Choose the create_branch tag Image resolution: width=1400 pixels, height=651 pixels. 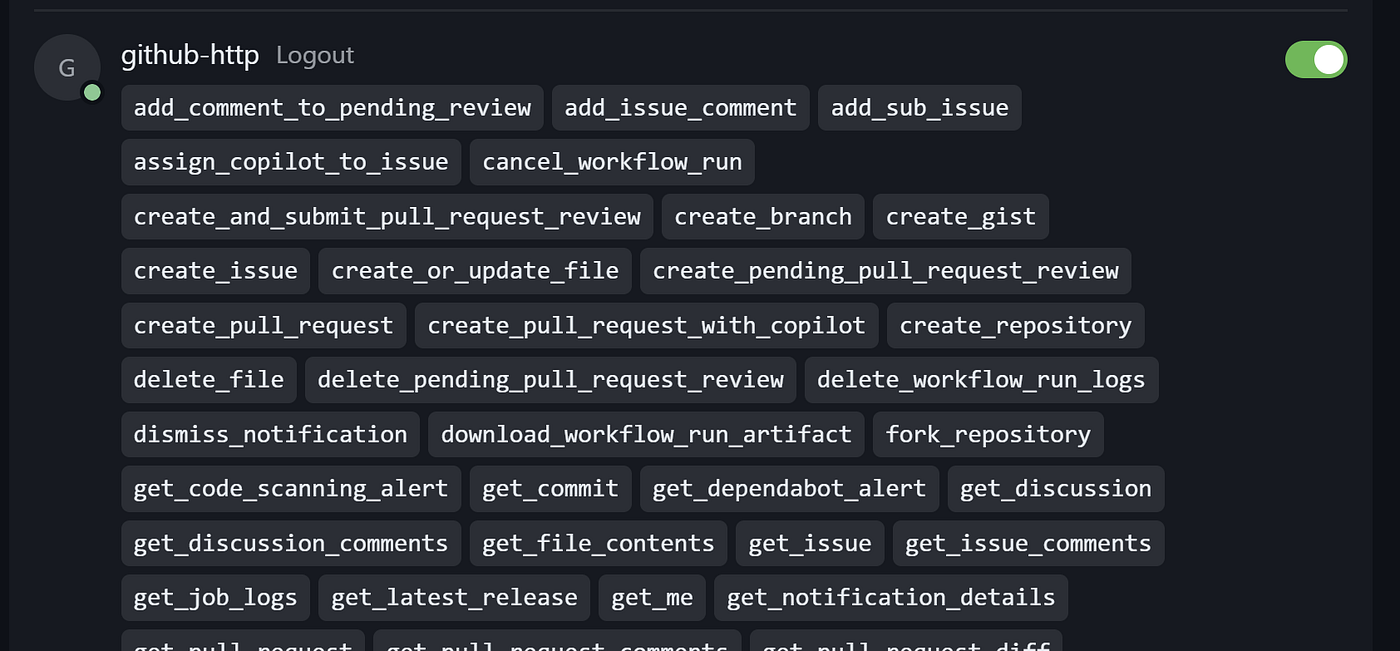coord(763,217)
